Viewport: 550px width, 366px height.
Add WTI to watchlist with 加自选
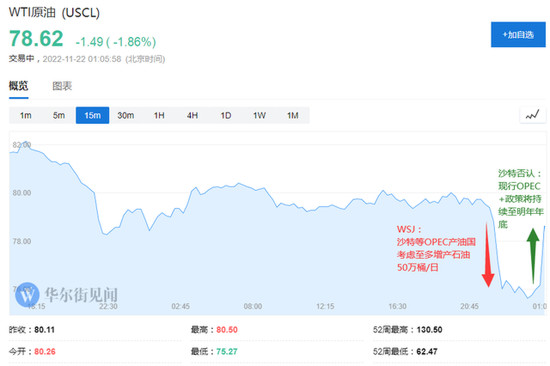(x=518, y=34)
